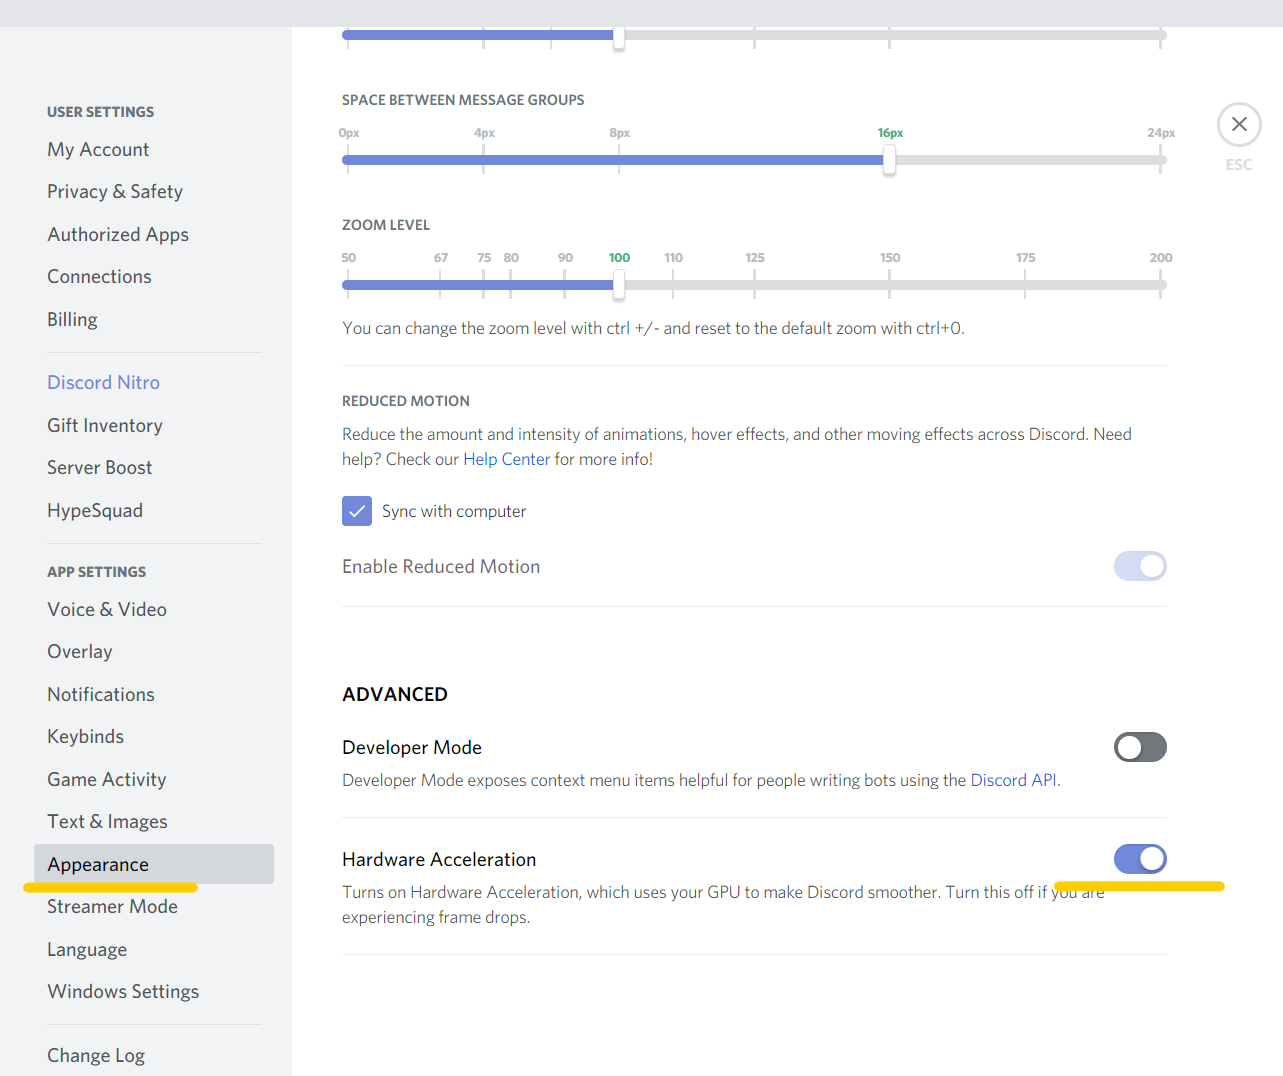1283x1076 pixels.
Task: Follow the Discord API link
Action: [1013, 780]
